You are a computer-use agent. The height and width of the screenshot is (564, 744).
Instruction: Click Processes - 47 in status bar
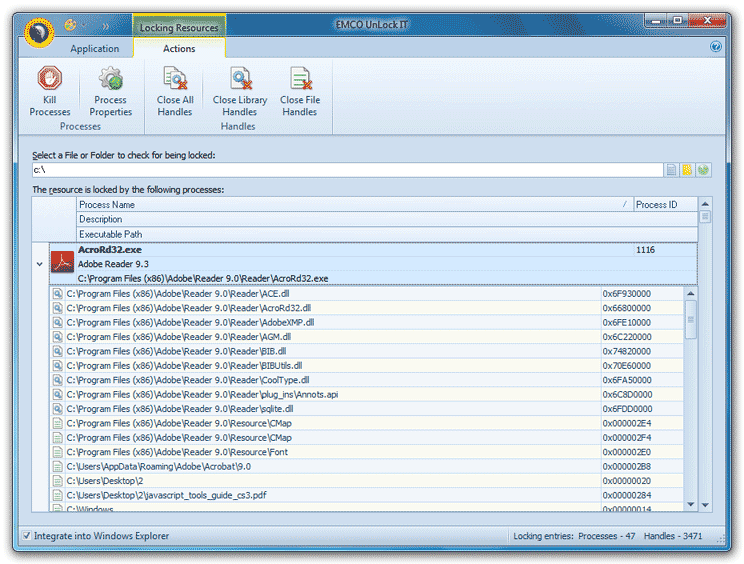(x=606, y=536)
